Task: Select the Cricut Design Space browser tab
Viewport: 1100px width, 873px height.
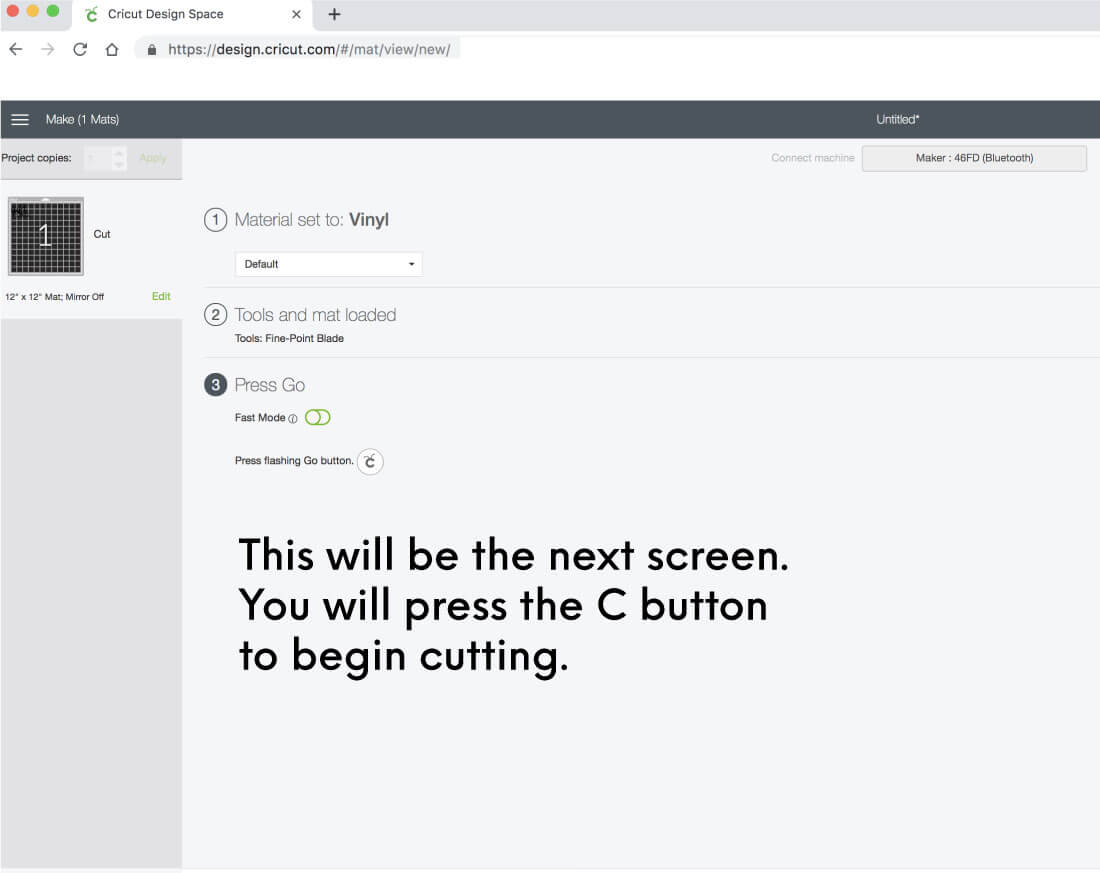Action: [x=192, y=15]
